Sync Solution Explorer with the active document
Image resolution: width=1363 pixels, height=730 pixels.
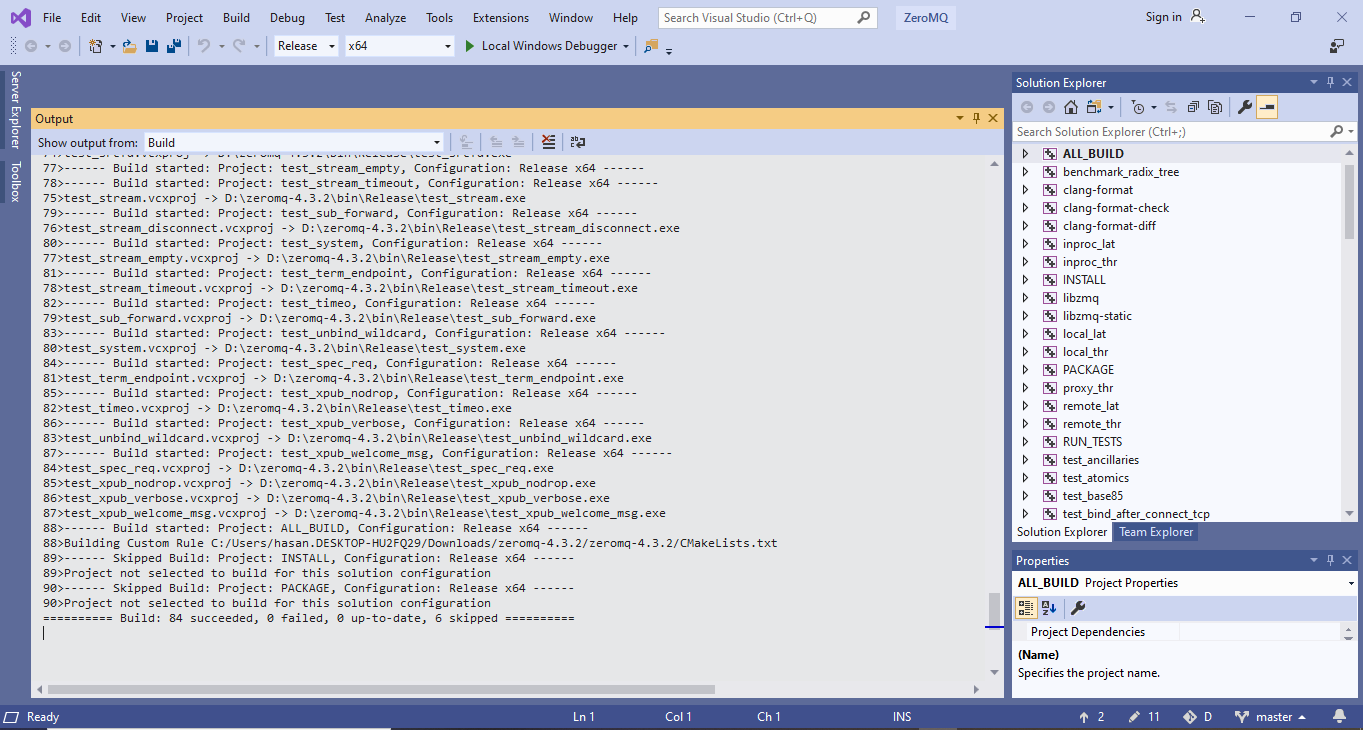[1171, 107]
